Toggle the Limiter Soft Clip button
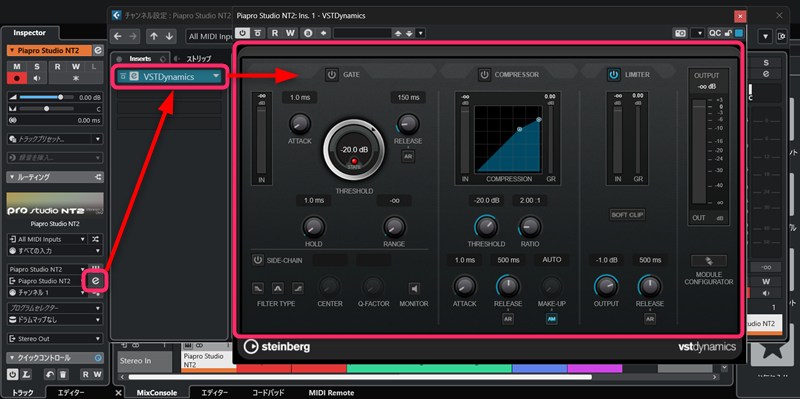800x399 pixels. click(x=627, y=215)
